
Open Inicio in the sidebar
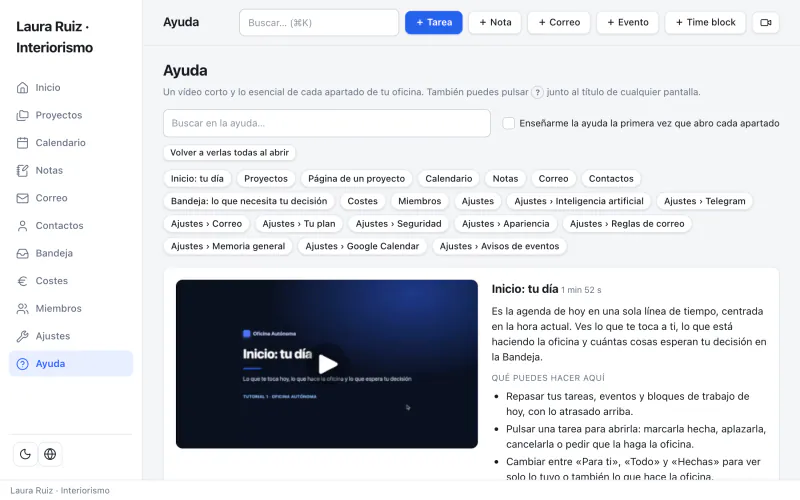[x=71, y=88]
